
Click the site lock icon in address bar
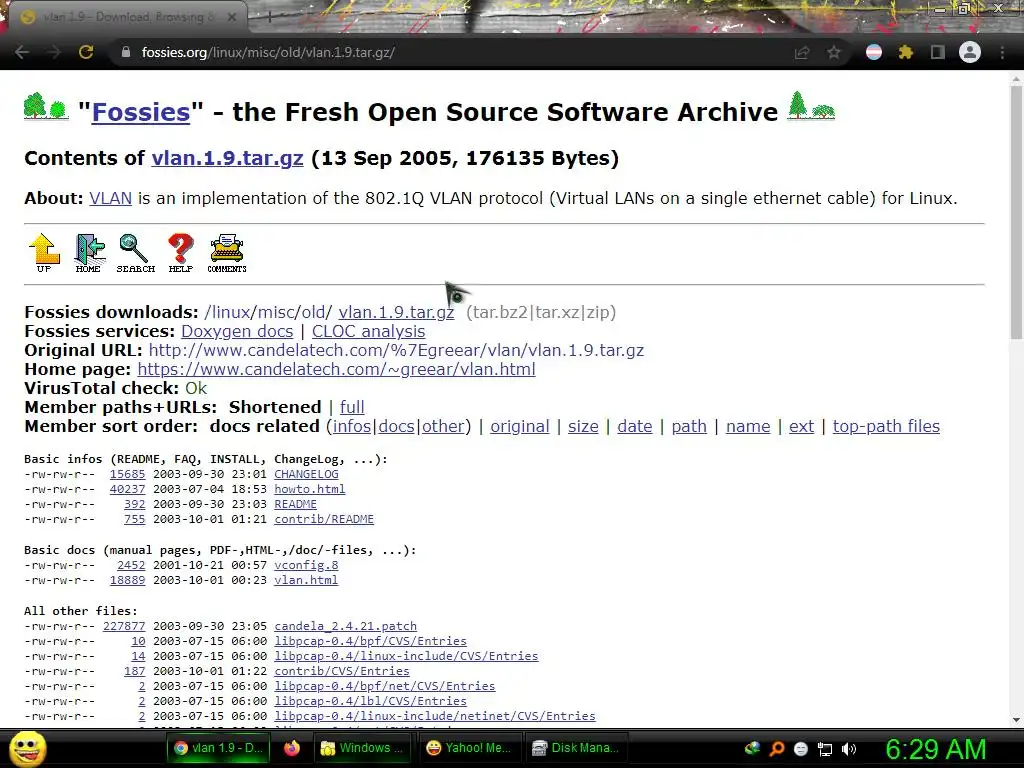126,52
